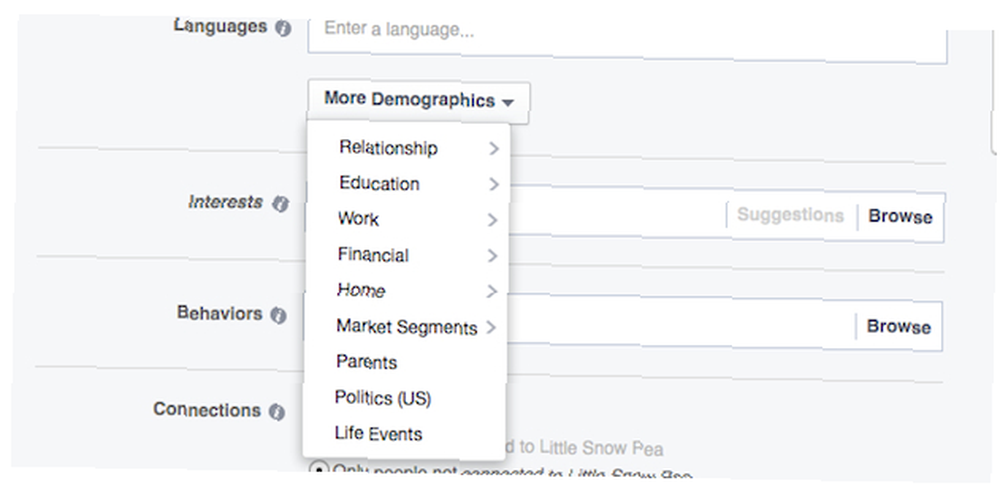Image resolution: width=1000 pixels, height=494 pixels.
Task: Open the Work submenu chevron
Action: point(492,220)
